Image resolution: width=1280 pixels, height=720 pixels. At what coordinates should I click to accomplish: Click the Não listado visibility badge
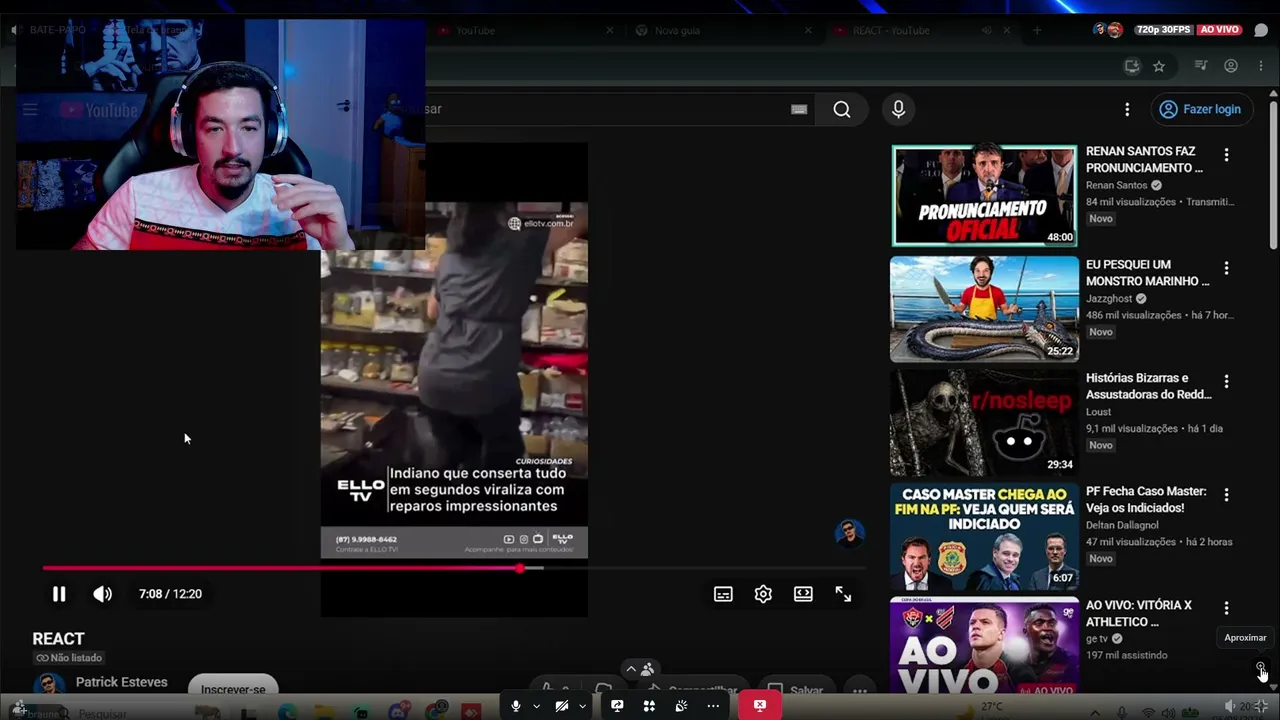[x=68, y=658]
